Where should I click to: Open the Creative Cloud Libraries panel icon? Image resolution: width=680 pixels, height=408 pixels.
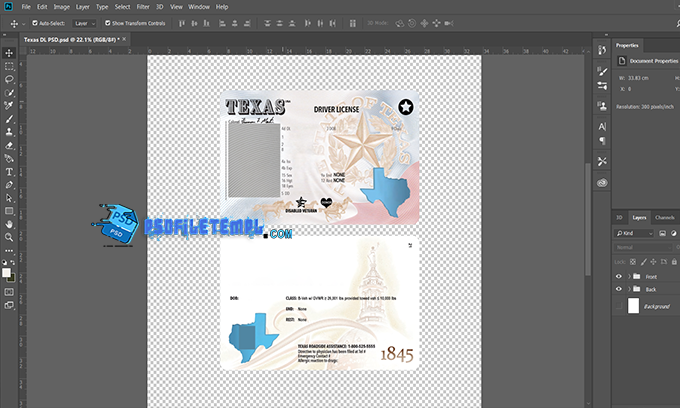click(x=602, y=183)
